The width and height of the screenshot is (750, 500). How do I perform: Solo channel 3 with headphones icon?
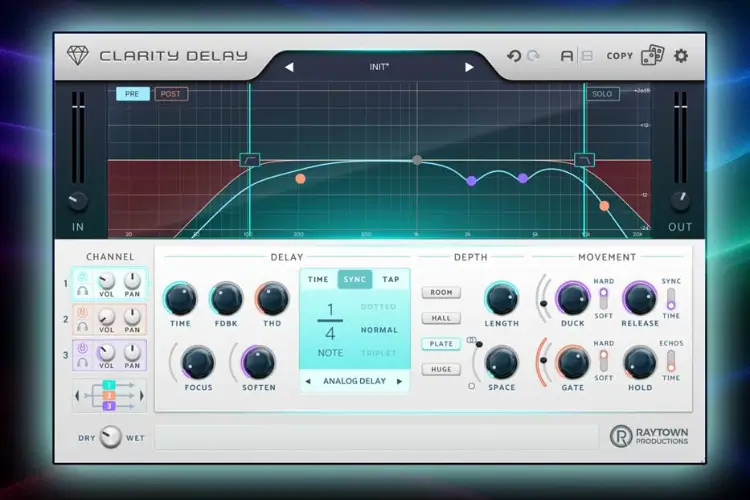tap(83, 362)
